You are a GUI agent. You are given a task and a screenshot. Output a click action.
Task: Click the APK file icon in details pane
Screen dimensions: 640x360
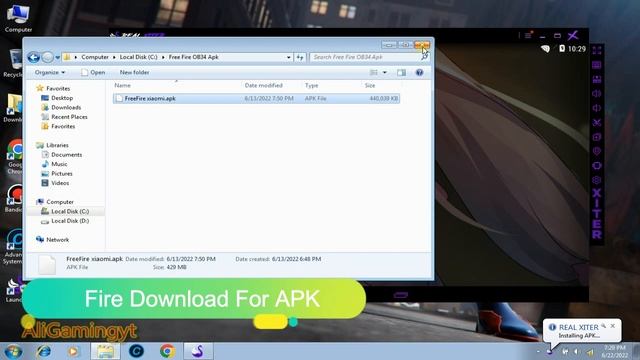tap(47, 264)
